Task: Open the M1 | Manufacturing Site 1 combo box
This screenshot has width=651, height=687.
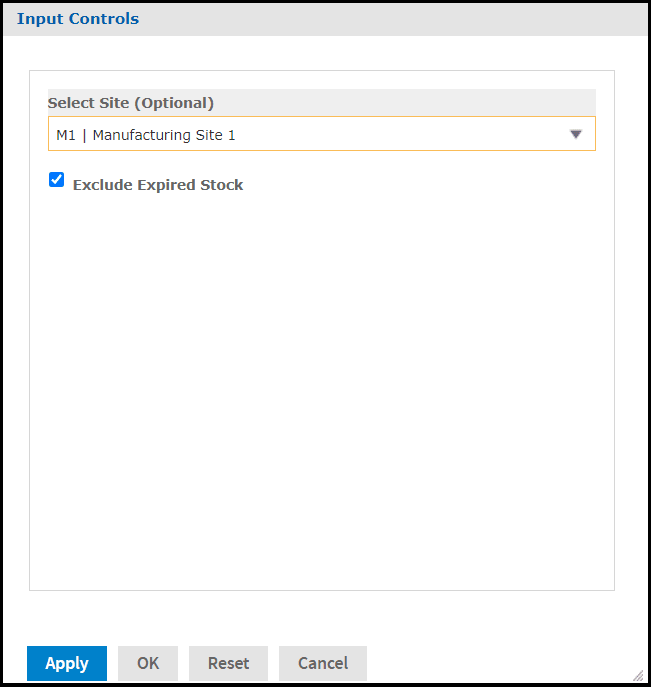Action: pyautogui.click(x=321, y=134)
